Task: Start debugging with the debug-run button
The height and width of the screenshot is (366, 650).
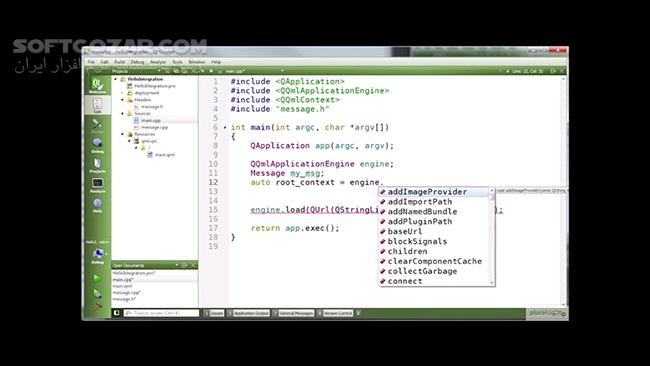Action: (x=97, y=293)
